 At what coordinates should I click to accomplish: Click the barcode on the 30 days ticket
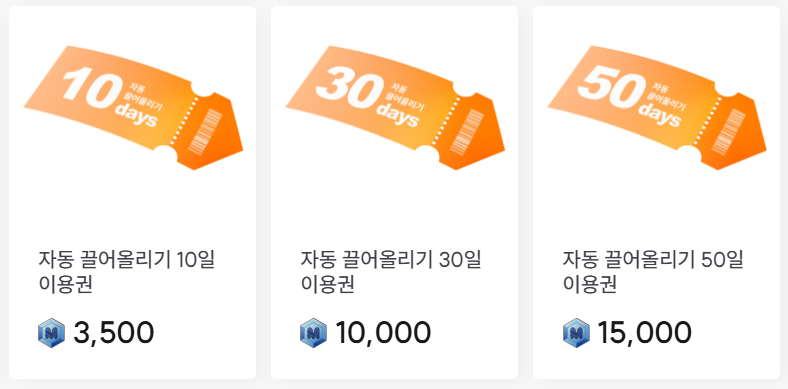pyautogui.click(x=467, y=131)
